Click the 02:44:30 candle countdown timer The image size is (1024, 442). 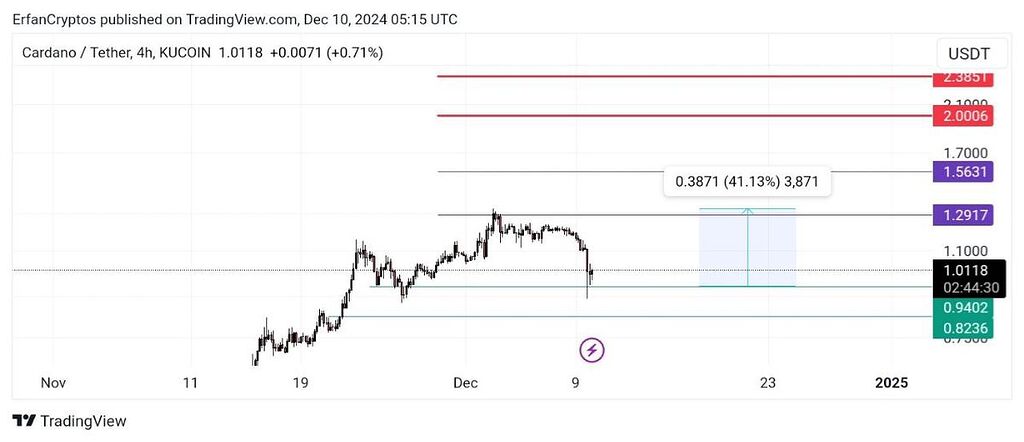pyautogui.click(x=964, y=287)
